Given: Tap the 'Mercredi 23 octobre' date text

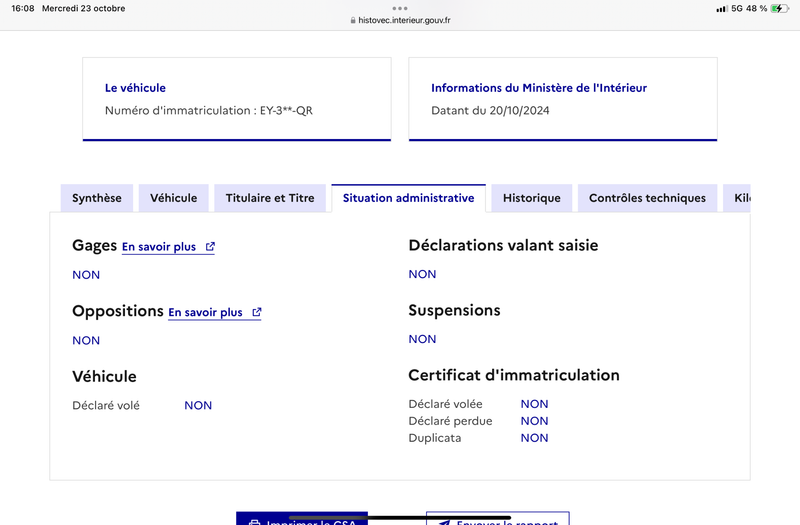Looking at the screenshot, I should coord(84,8).
